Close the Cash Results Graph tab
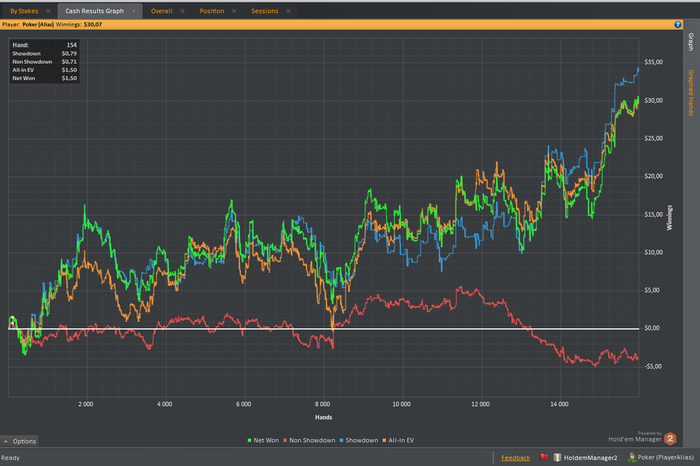The width and height of the screenshot is (700, 466). click(132, 10)
